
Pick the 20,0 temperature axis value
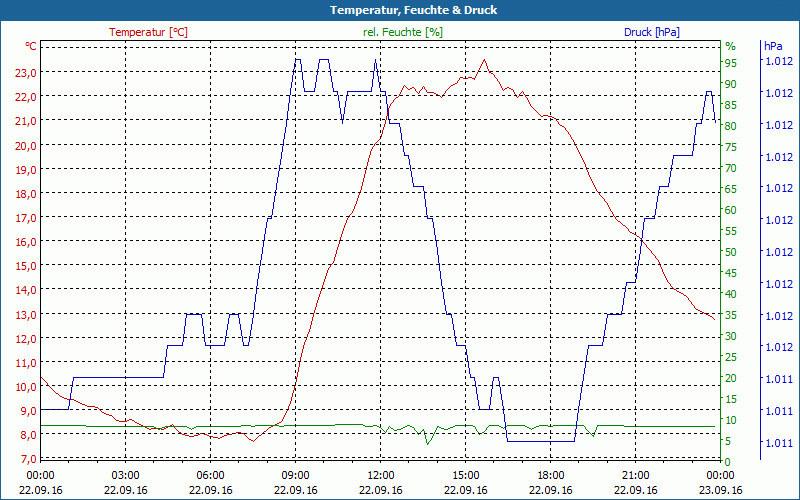coord(26,145)
